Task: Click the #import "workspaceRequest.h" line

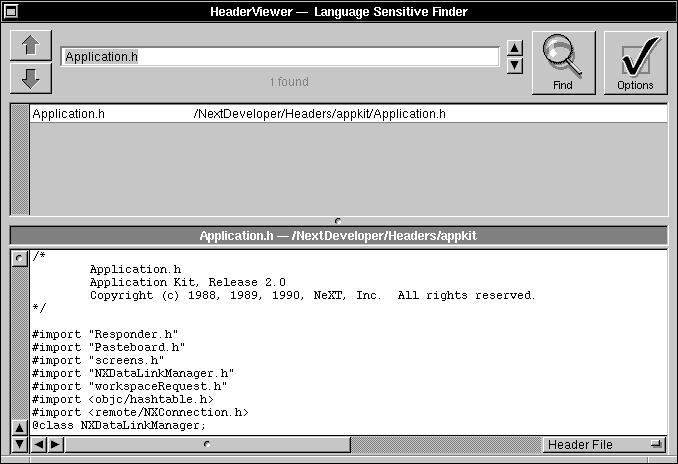Action: [130, 386]
